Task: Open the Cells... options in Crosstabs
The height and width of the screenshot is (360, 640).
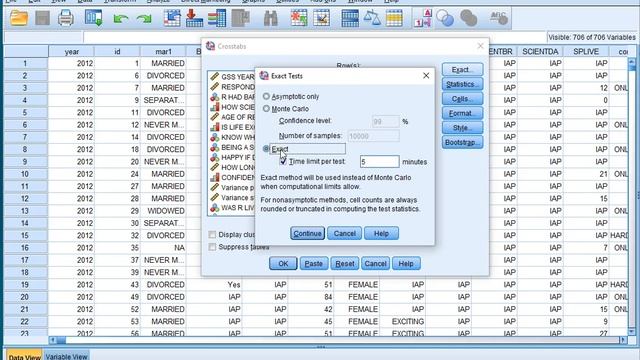Action: tap(462, 99)
